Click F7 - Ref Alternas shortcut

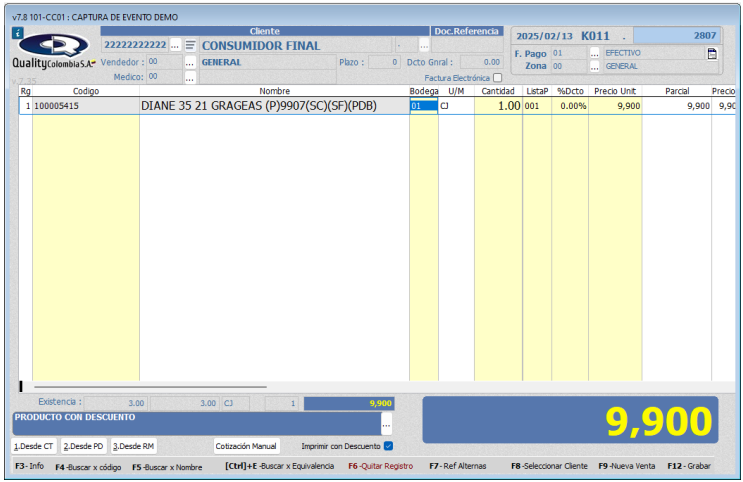(458, 466)
